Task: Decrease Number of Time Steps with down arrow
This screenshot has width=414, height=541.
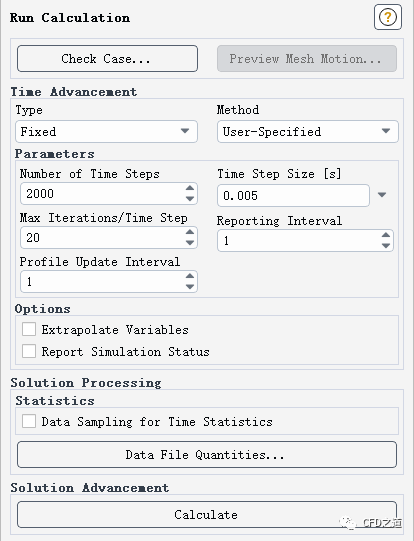Action: pyautogui.click(x=190, y=198)
